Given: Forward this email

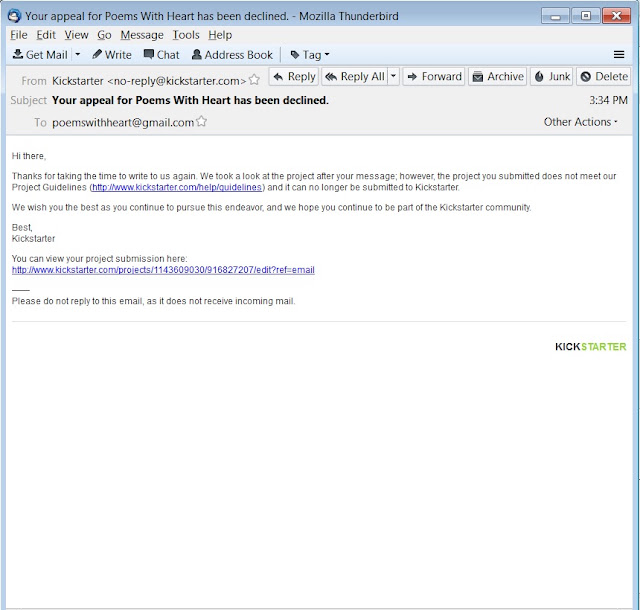Looking at the screenshot, I should 434,76.
